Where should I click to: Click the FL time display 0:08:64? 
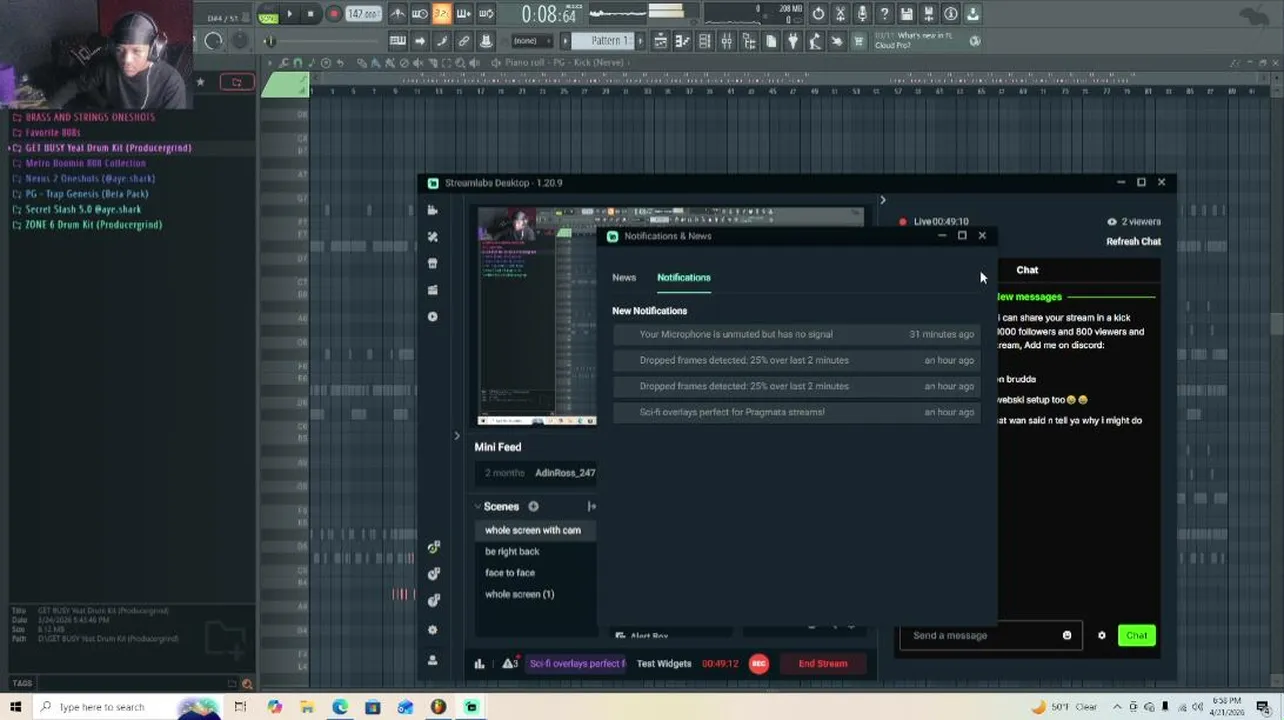(550, 14)
